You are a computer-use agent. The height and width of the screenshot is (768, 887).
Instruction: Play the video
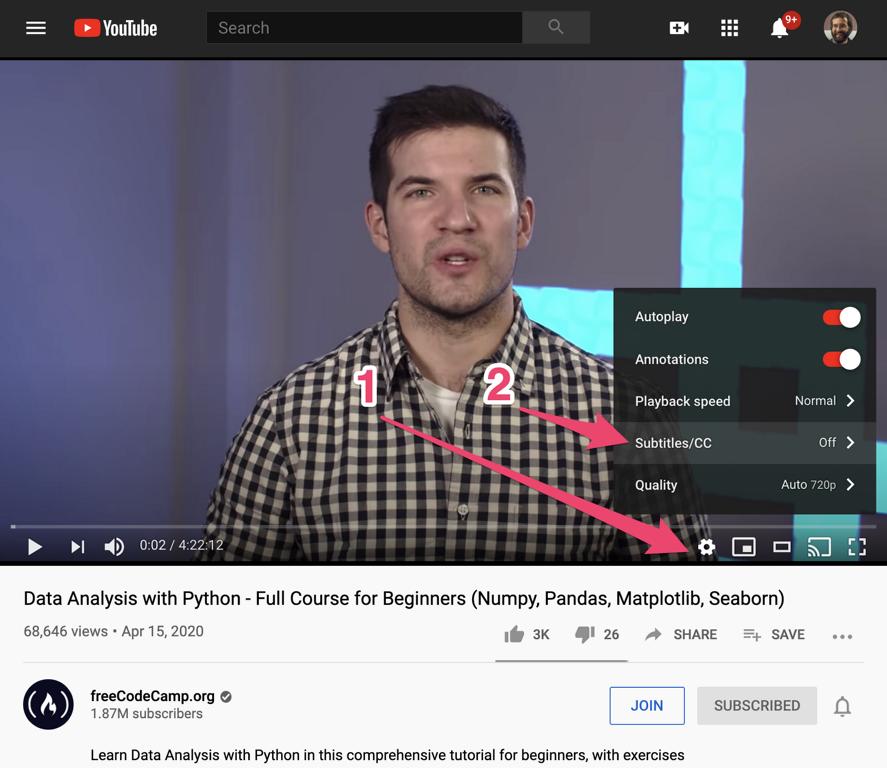pos(35,547)
